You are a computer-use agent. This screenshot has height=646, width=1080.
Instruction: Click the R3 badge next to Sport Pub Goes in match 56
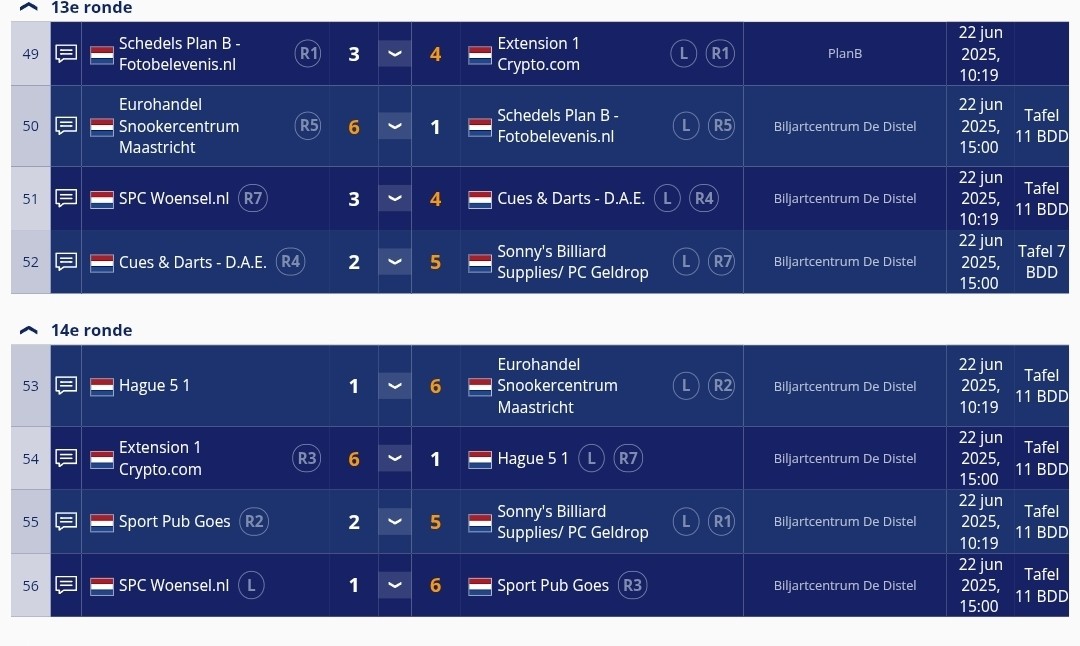click(632, 585)
